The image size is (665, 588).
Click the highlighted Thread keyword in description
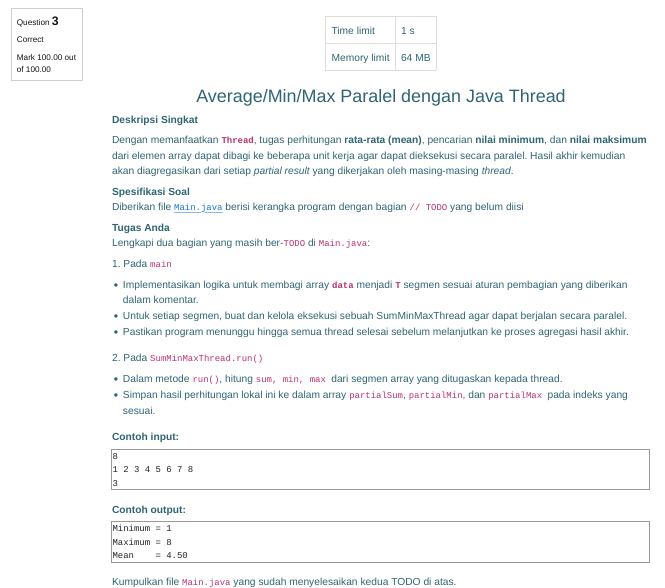click(x=237, y=140)
